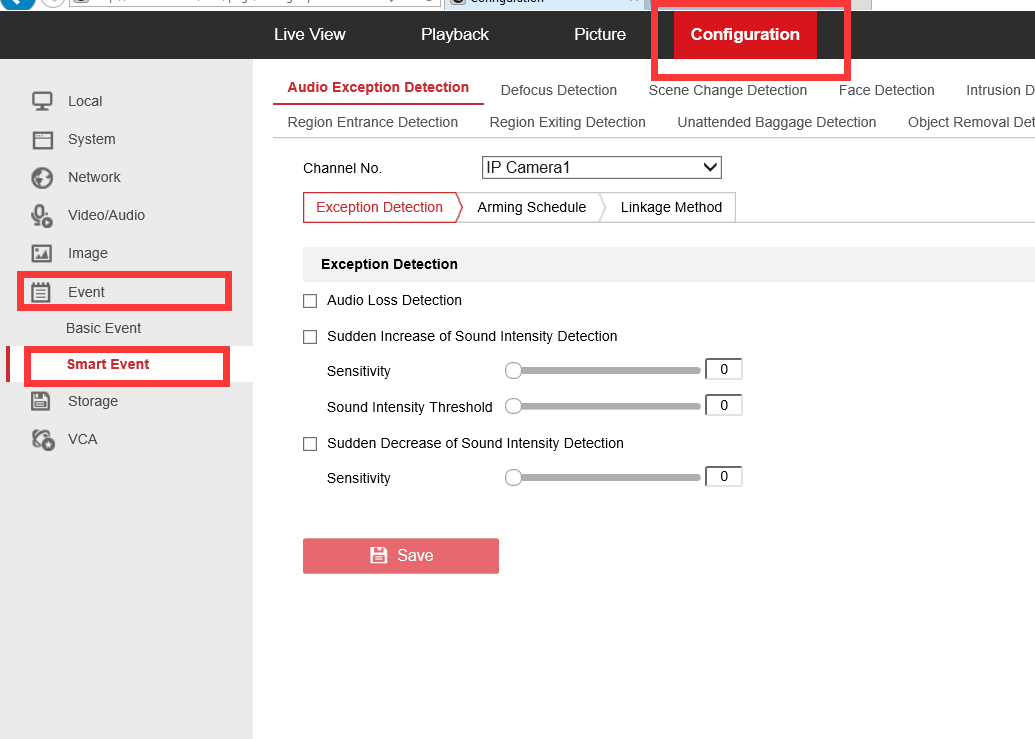
Task: Click the Network globe icon
Action: (42, 178)
